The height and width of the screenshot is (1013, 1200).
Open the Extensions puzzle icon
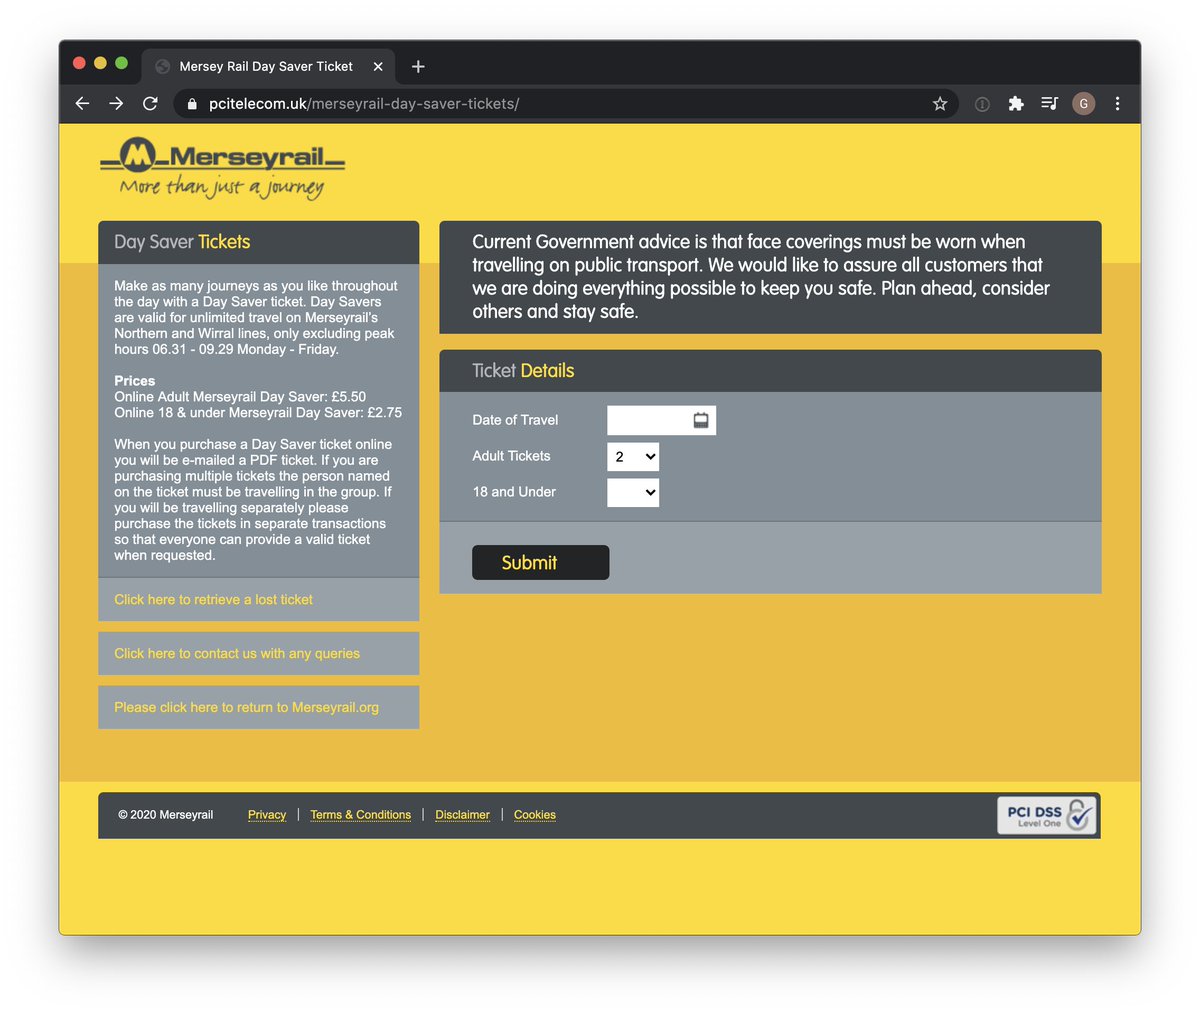(1016, 104)
